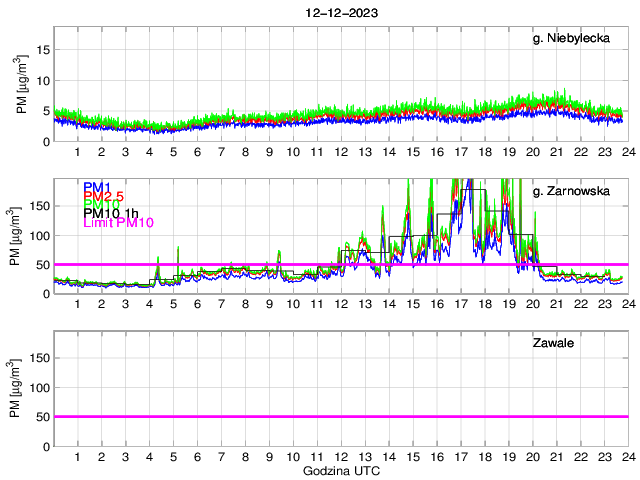The width and height of the screenshot is (640, 480).
Task: Click the blue PM1 legend entry
Action: click(x=97, y=187)
